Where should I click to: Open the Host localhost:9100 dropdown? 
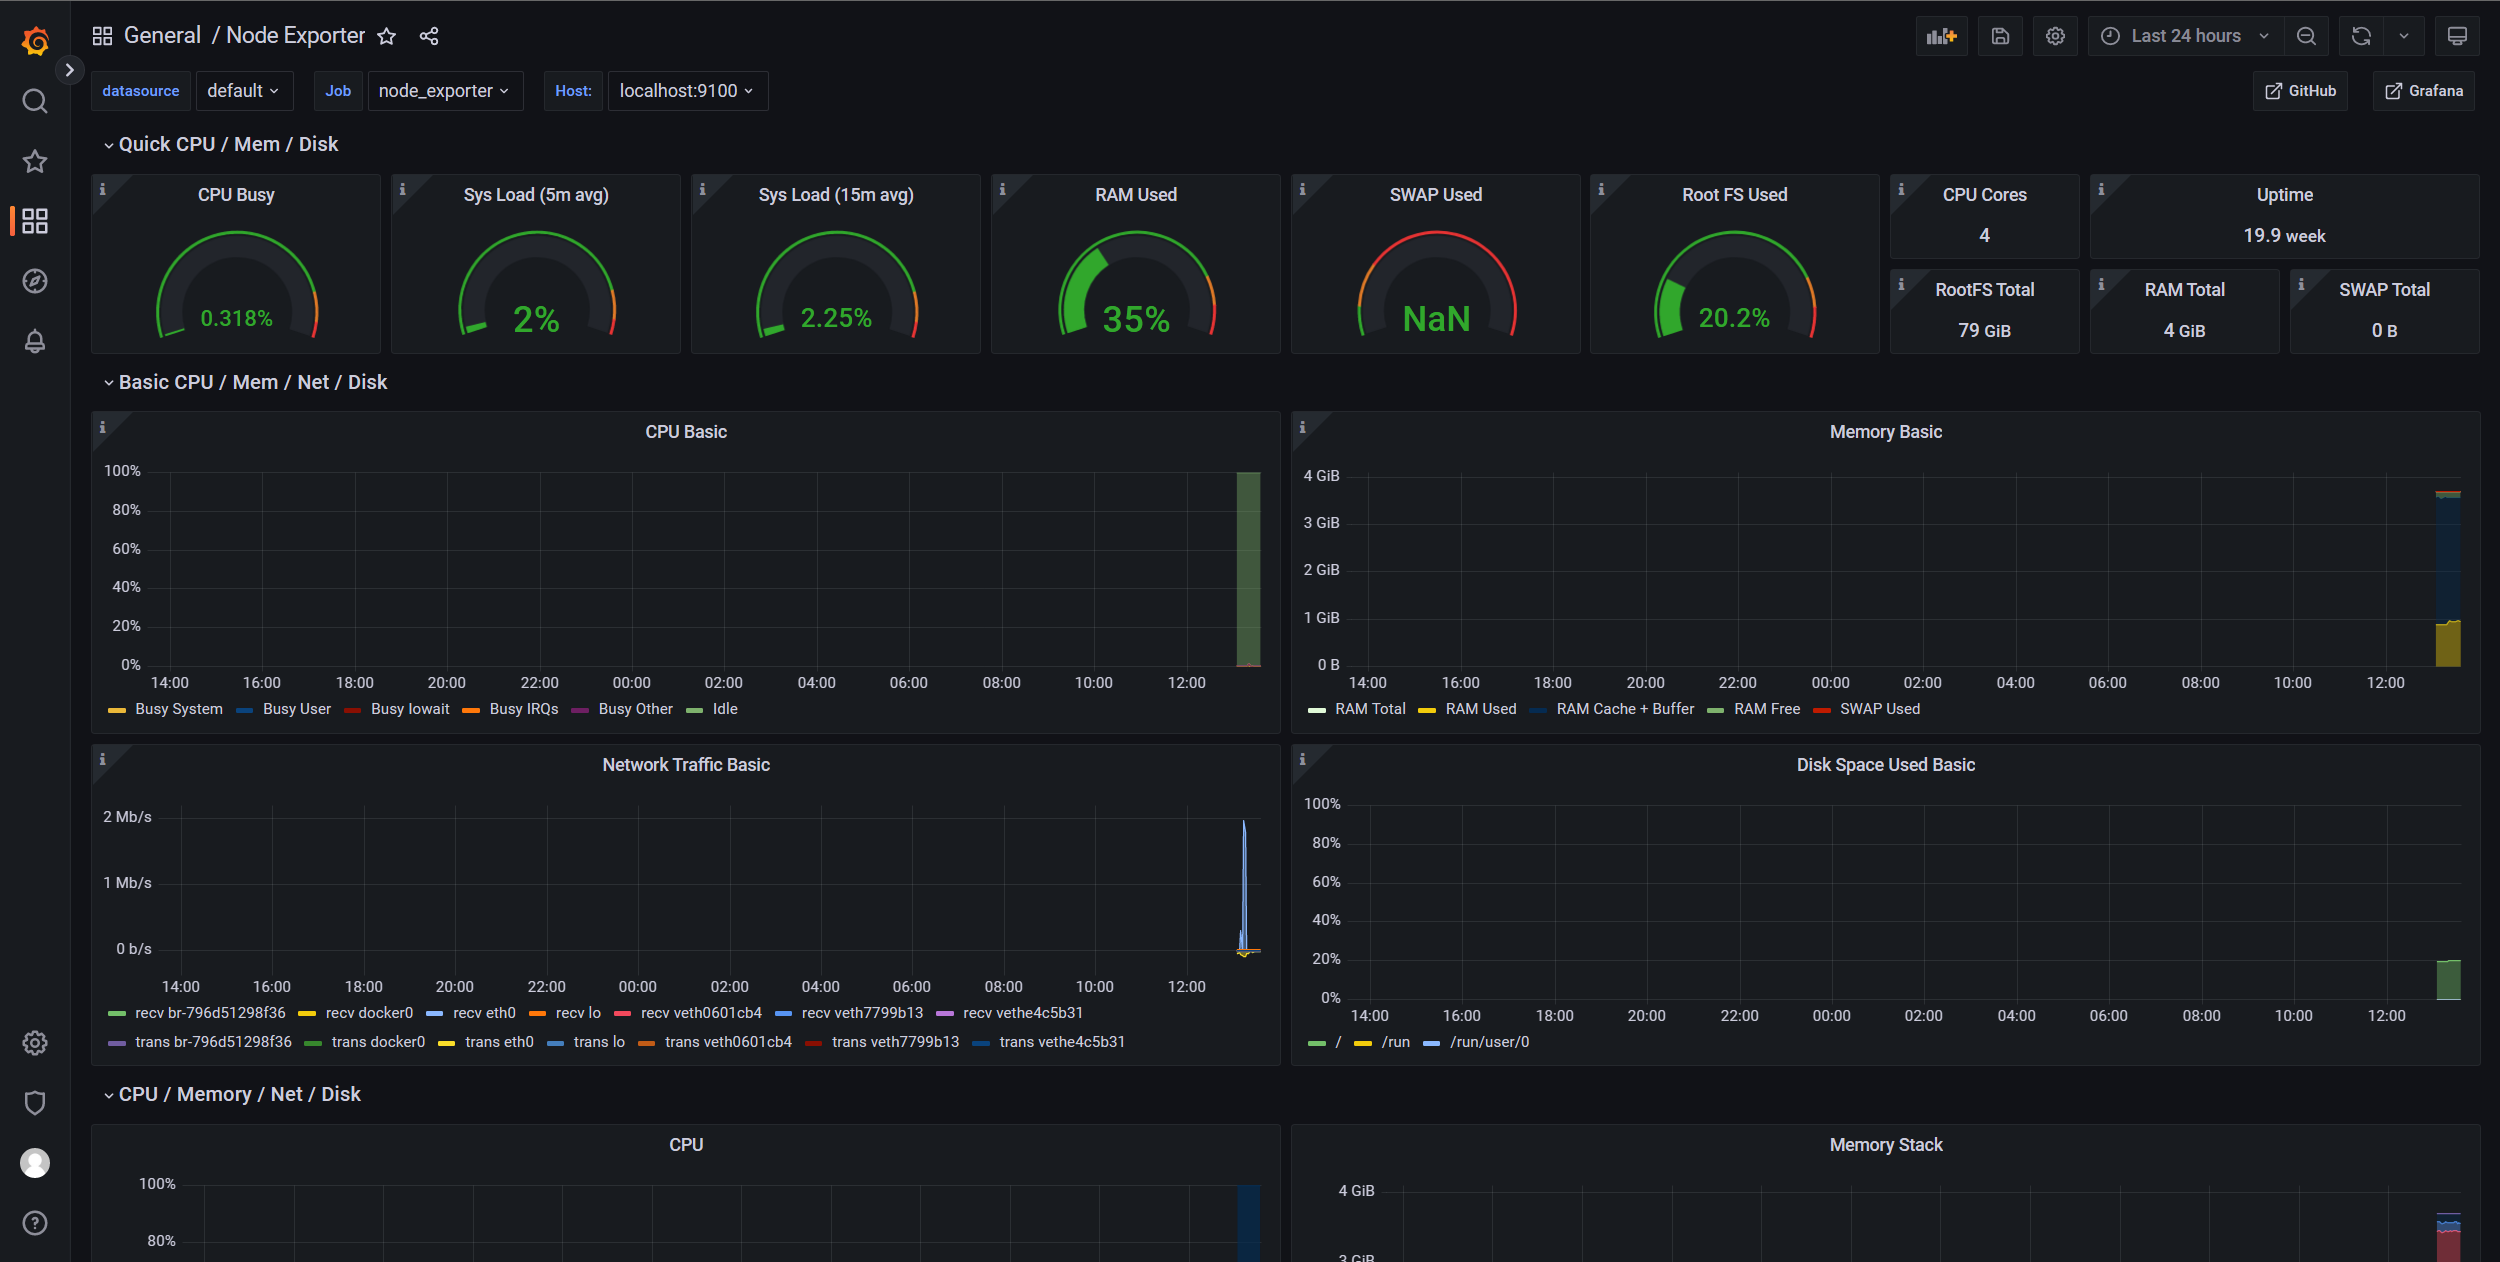(x=687, y=91)
